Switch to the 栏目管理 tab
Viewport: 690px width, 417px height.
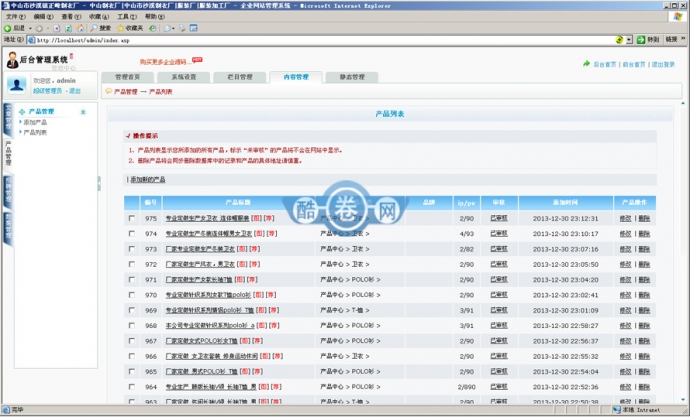pos(240,77)
